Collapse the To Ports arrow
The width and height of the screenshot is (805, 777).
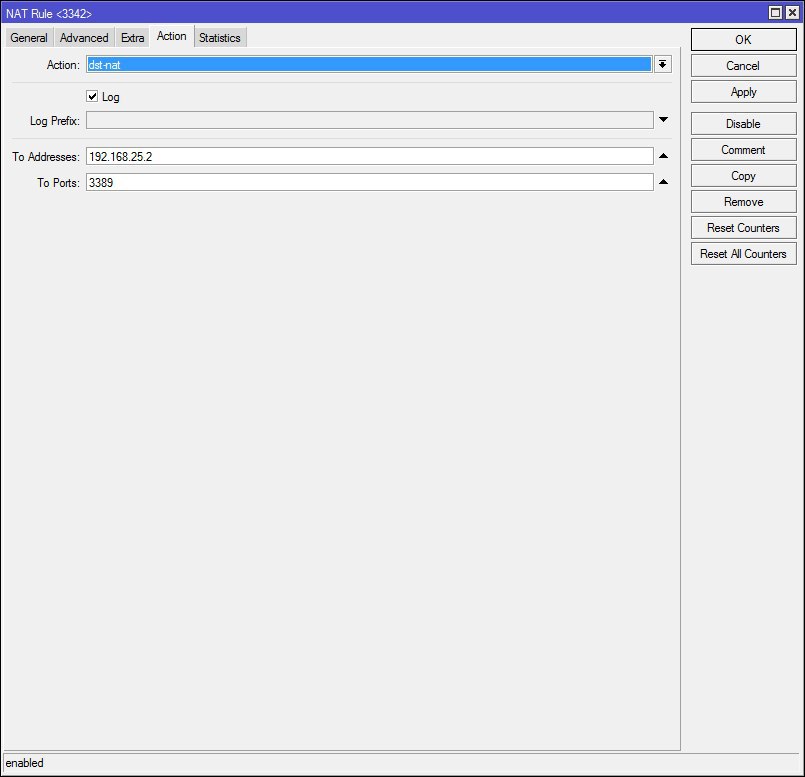[663, 182]
